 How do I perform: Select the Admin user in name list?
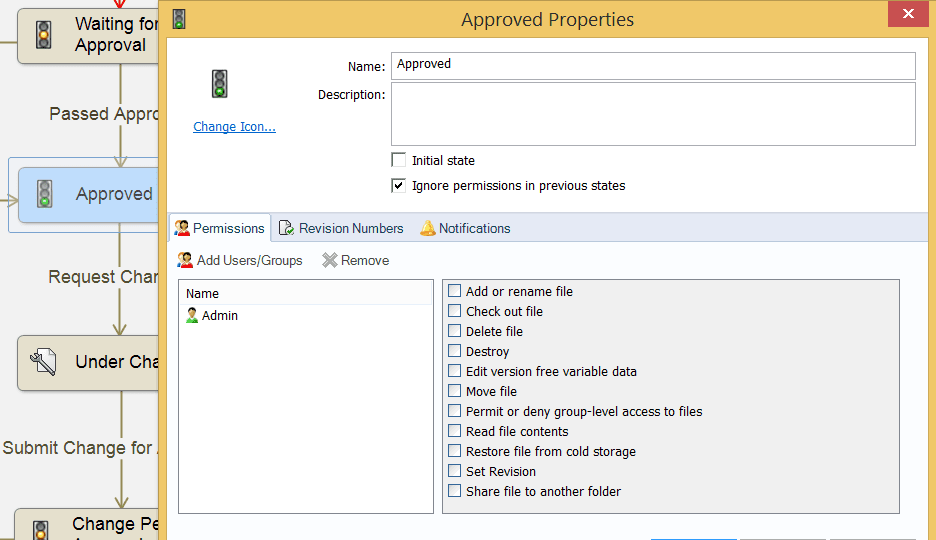(x=219, y=316)
